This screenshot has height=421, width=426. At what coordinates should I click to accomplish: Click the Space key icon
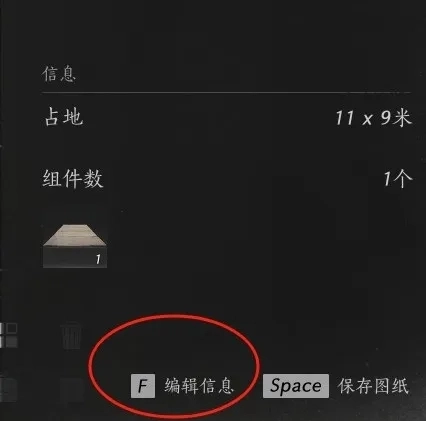click(296, 386)
